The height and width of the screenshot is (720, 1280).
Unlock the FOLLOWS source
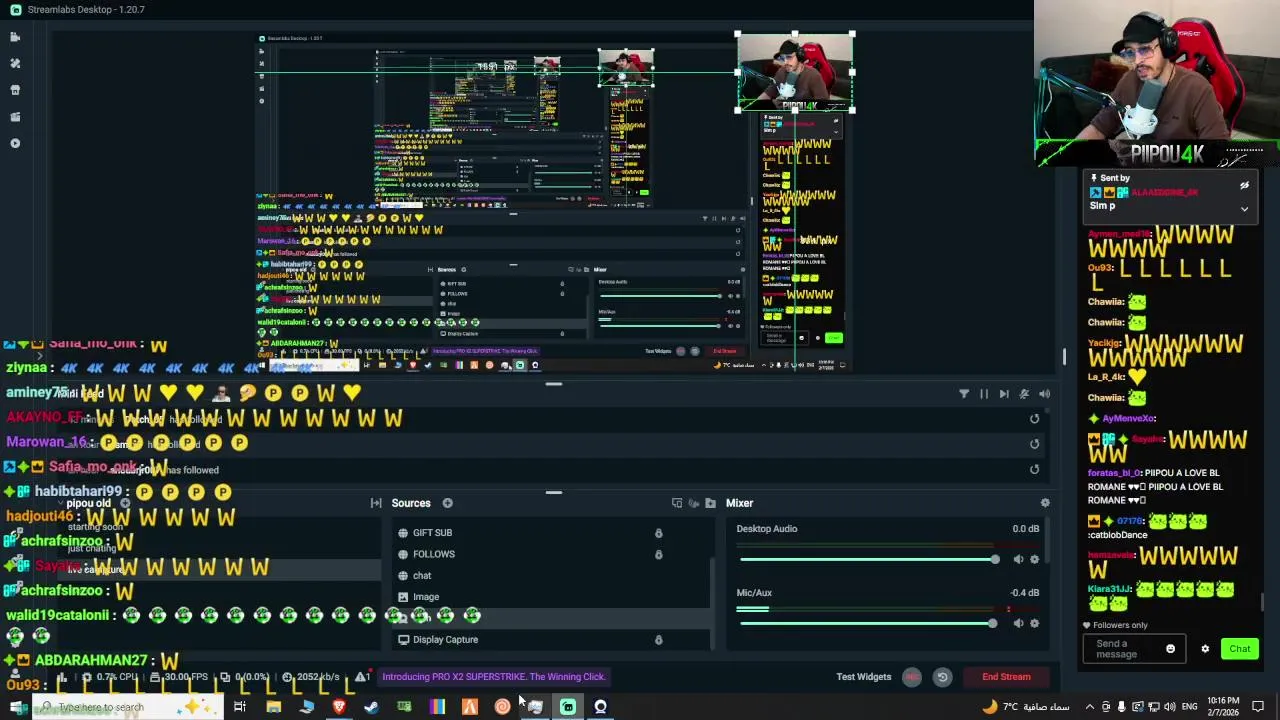(x=658, y=554)
